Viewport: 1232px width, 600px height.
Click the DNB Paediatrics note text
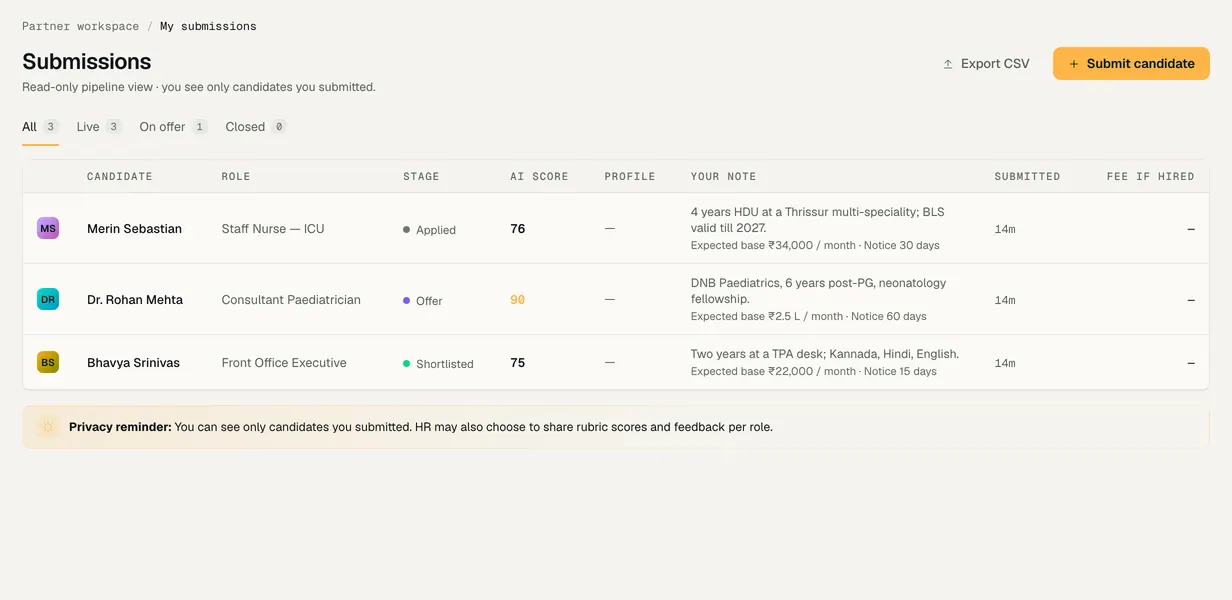[x=819, y=291]
